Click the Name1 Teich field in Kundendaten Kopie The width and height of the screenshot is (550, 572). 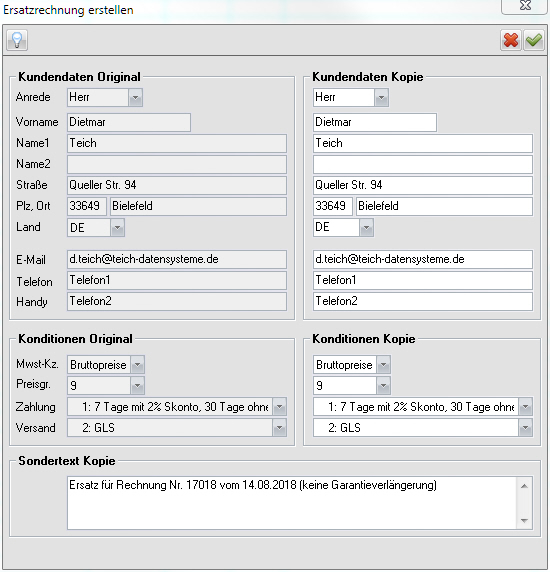(x=423, y=143)
